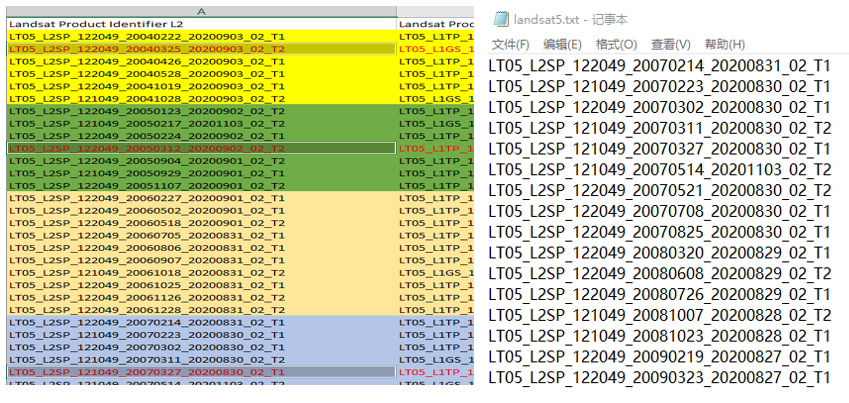849x403 pixels.
Task: Select cell LT05_L2SP_121049_20041028_20200903_02_T2
Action: point(201,99)
